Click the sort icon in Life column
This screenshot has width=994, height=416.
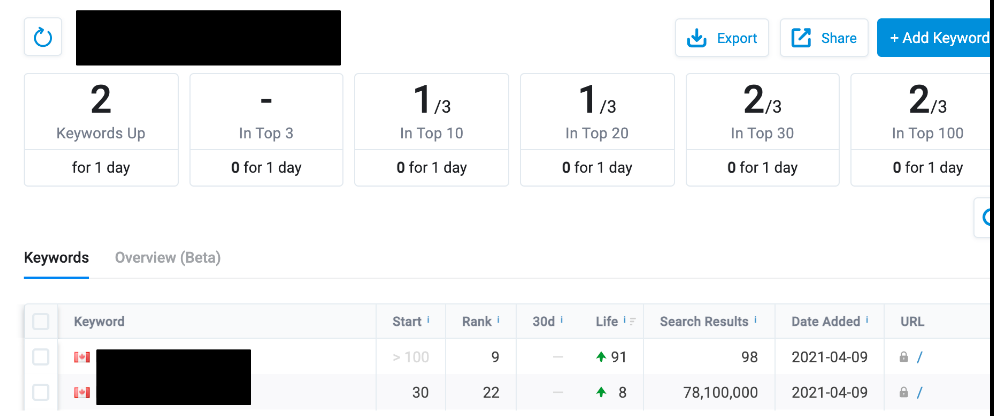[x=633, y=321]
